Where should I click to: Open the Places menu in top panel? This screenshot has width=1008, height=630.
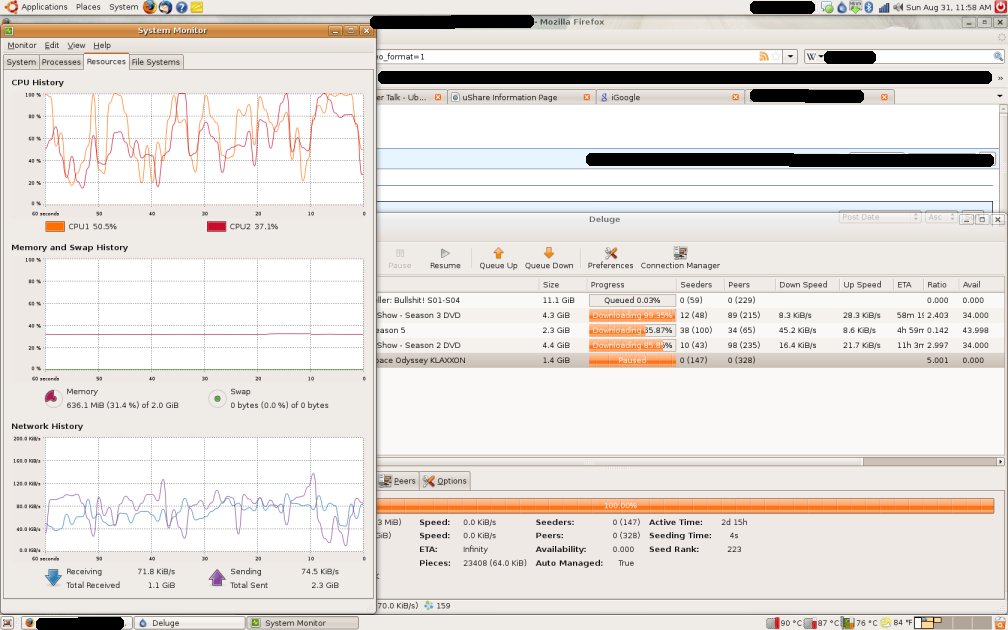point(88,7)
